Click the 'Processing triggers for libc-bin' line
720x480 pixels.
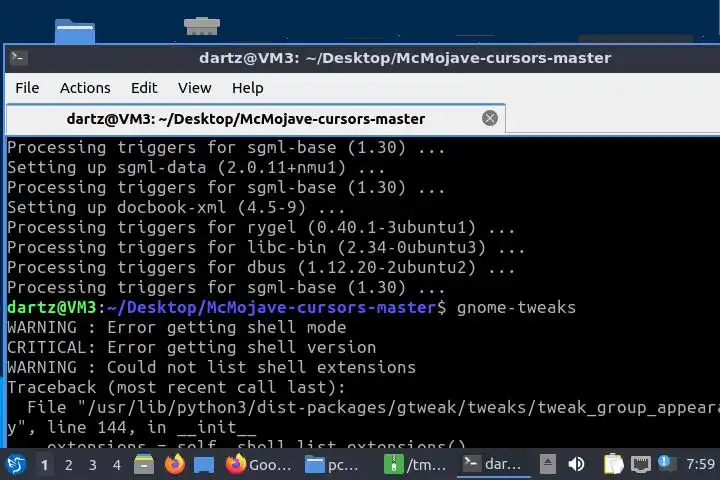tap(266, 248)
